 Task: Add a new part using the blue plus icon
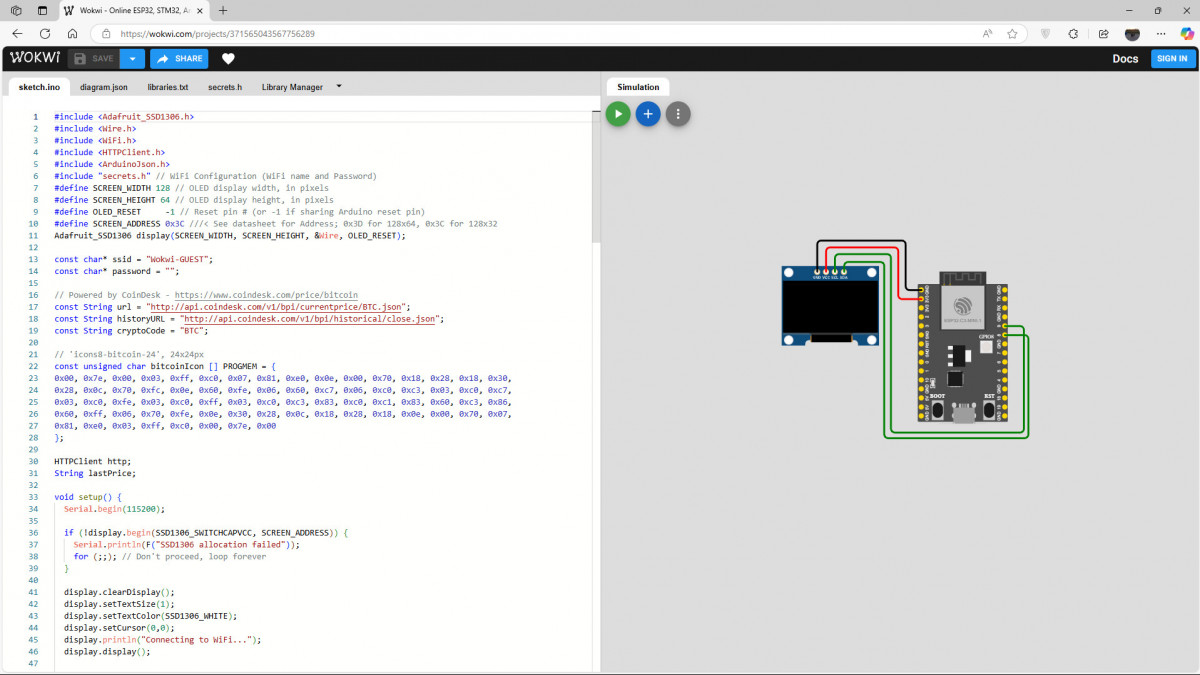(648, 114)
